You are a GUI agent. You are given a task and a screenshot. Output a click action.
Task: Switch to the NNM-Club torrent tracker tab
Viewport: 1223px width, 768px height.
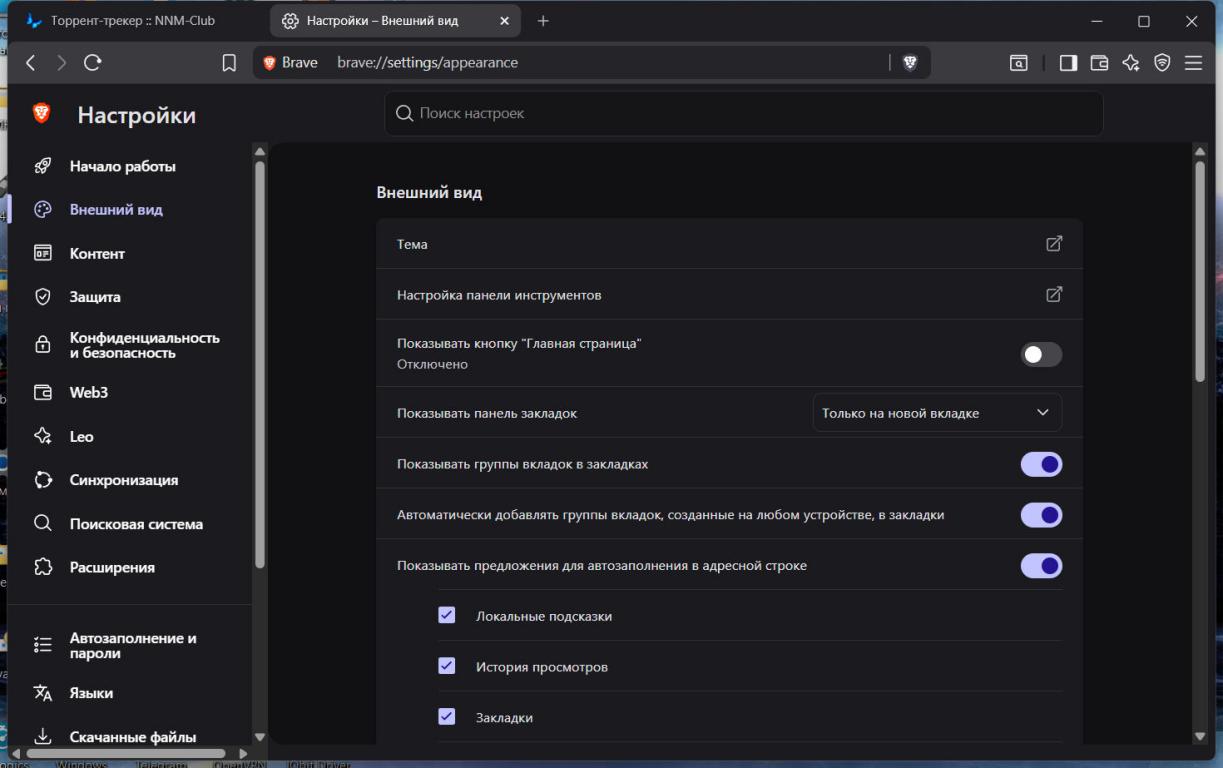click(133, 20)
